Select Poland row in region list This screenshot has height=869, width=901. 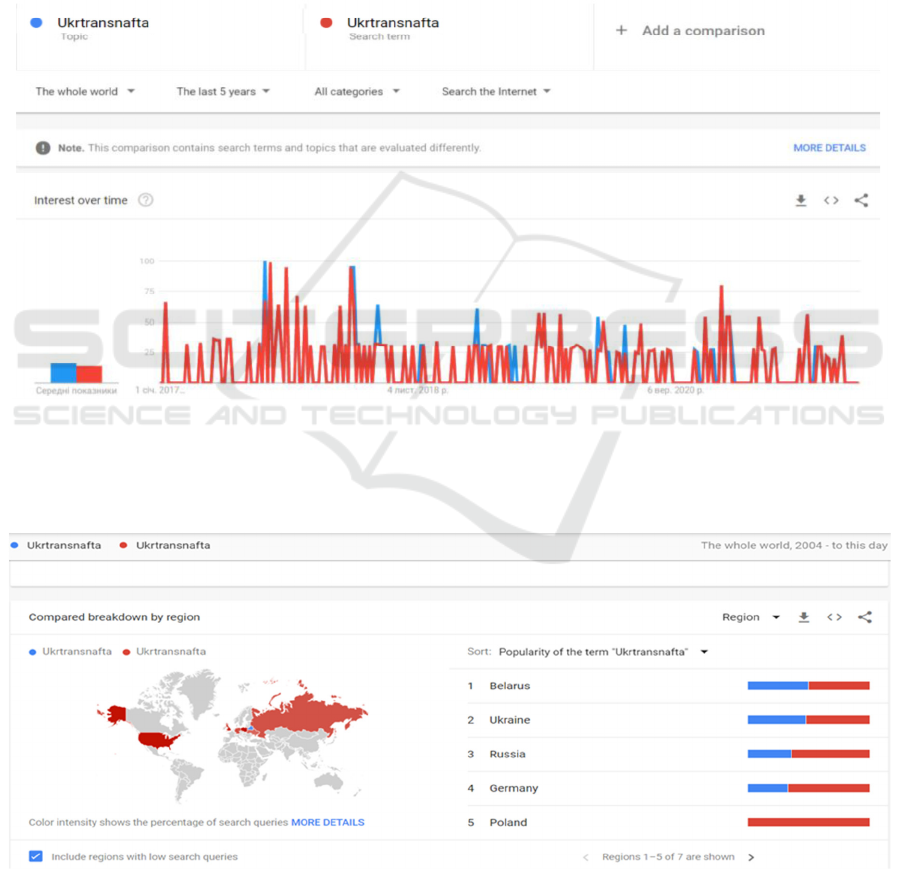coord(669,822)
